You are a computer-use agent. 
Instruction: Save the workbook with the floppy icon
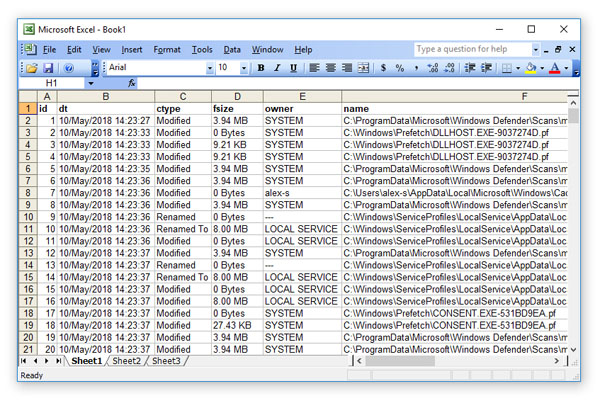(48, 68)
